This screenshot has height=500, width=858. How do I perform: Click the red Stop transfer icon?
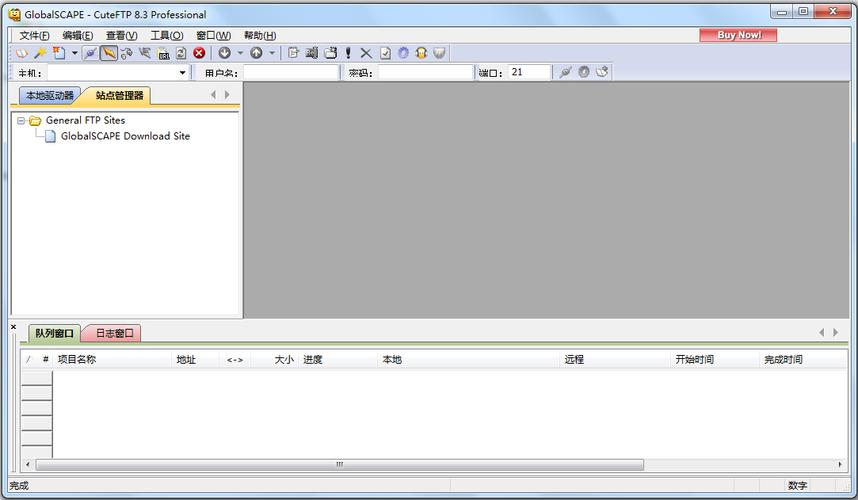pyautogui.click(x=199, y=53)
